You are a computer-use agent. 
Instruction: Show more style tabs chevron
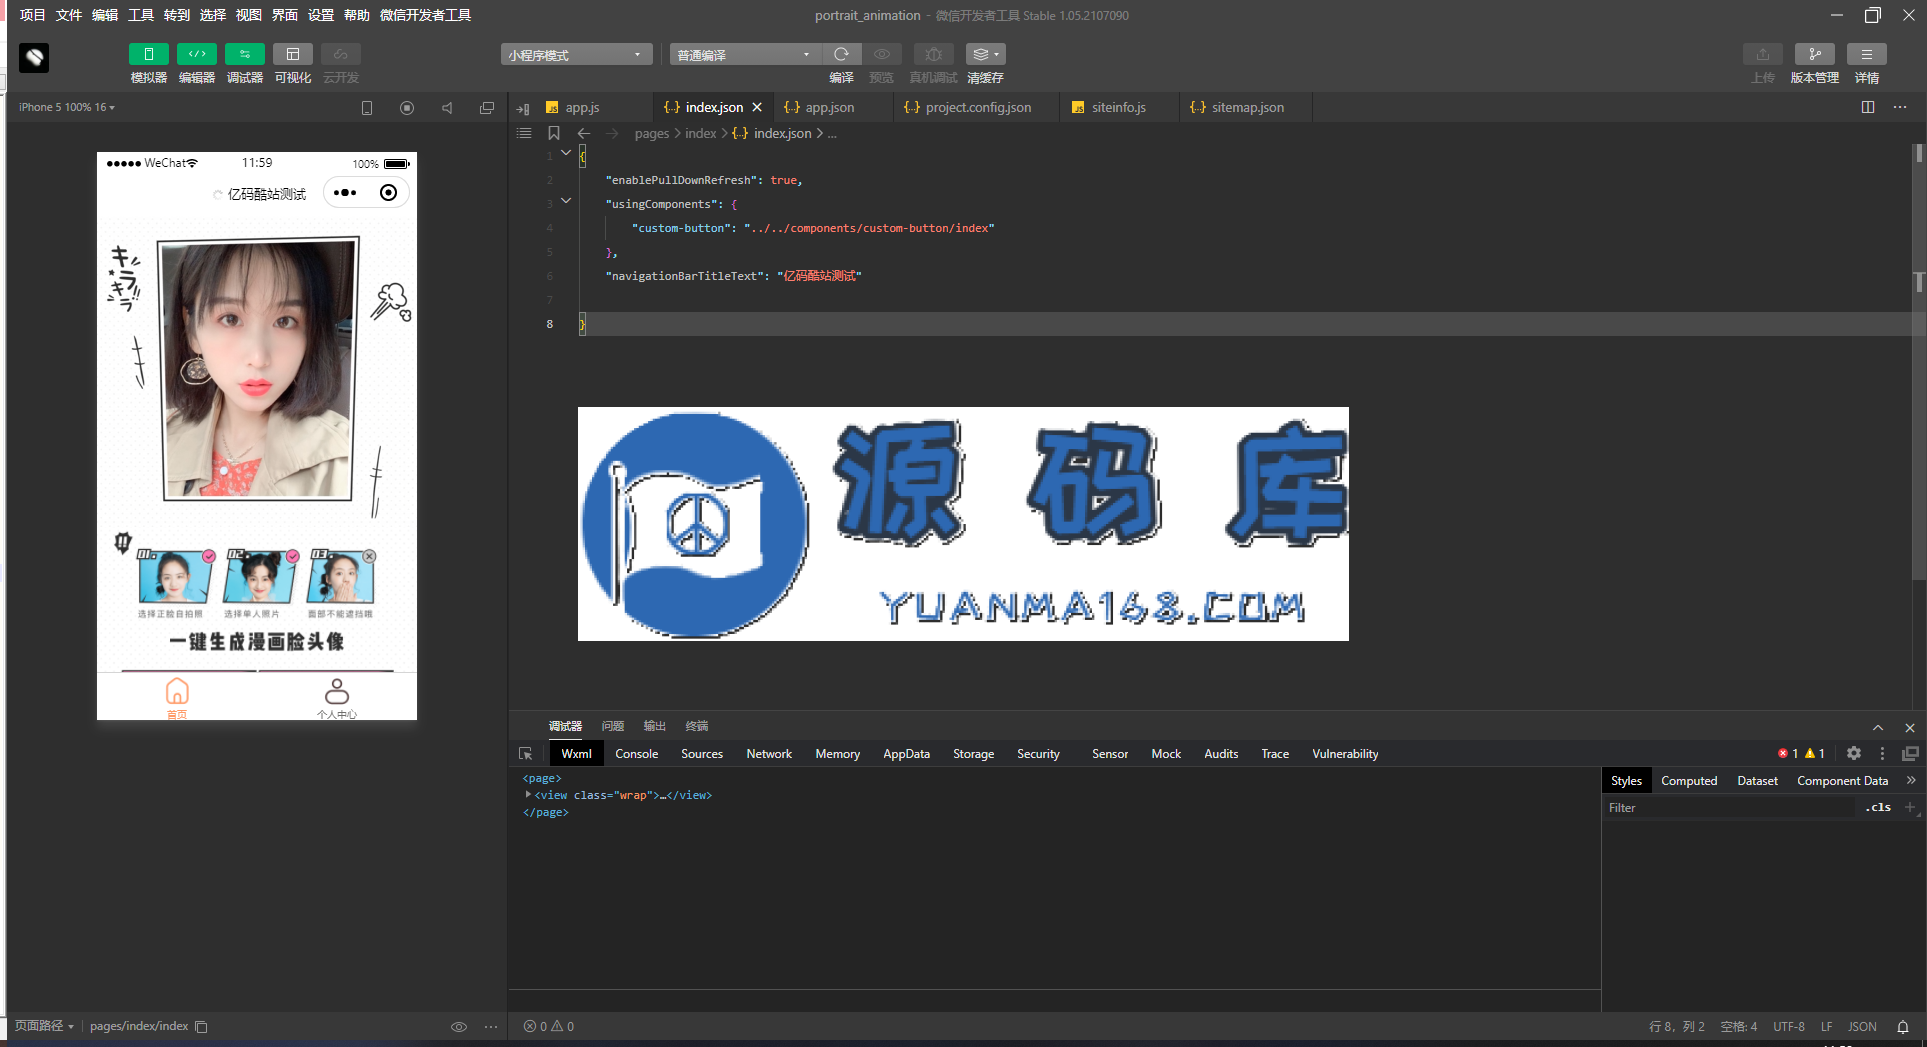1911,781
